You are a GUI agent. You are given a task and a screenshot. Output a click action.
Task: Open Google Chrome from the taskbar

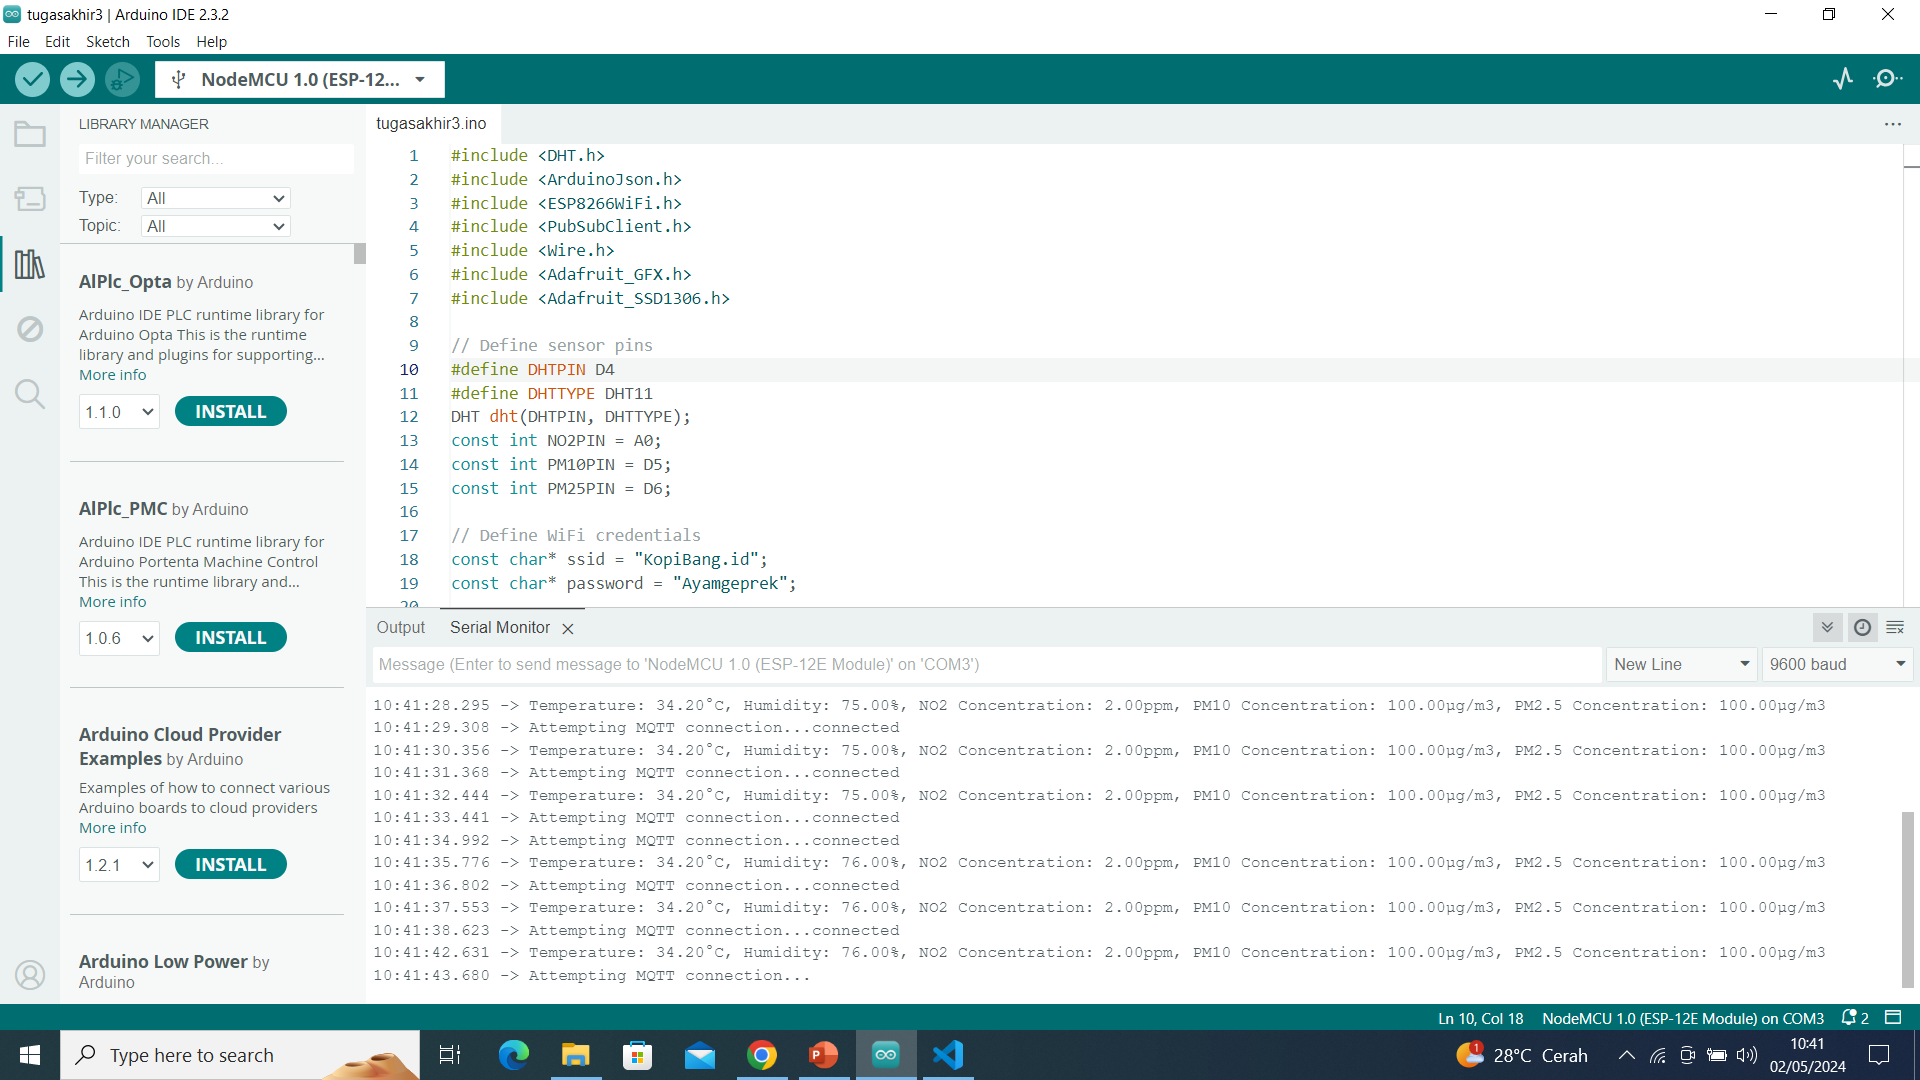tap(762, 1055)
